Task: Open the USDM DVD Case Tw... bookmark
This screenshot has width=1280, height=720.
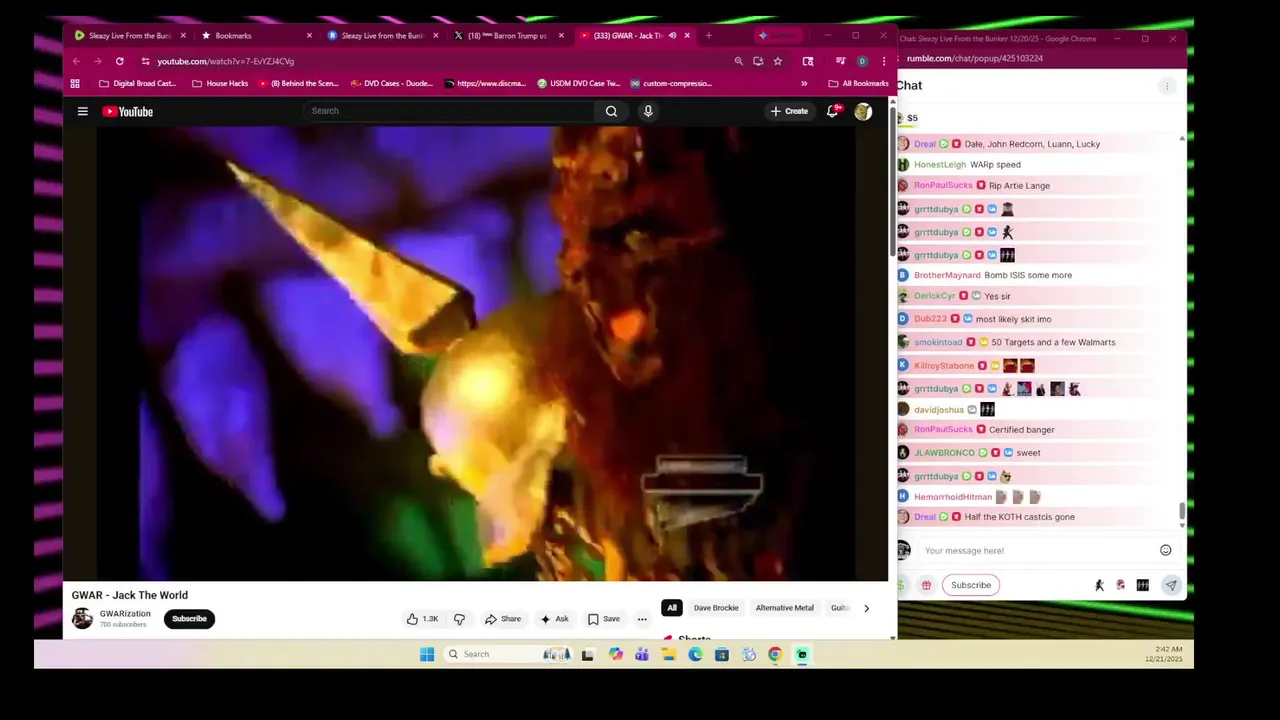Action: click(x=578, y=83)
